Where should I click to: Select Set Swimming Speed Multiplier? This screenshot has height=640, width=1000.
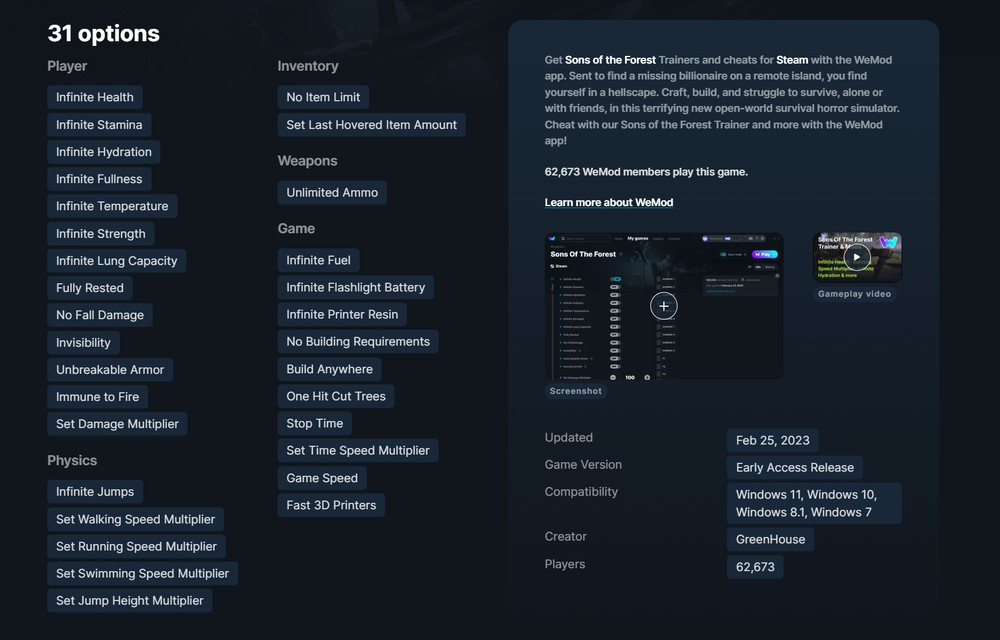coord(142,573)
